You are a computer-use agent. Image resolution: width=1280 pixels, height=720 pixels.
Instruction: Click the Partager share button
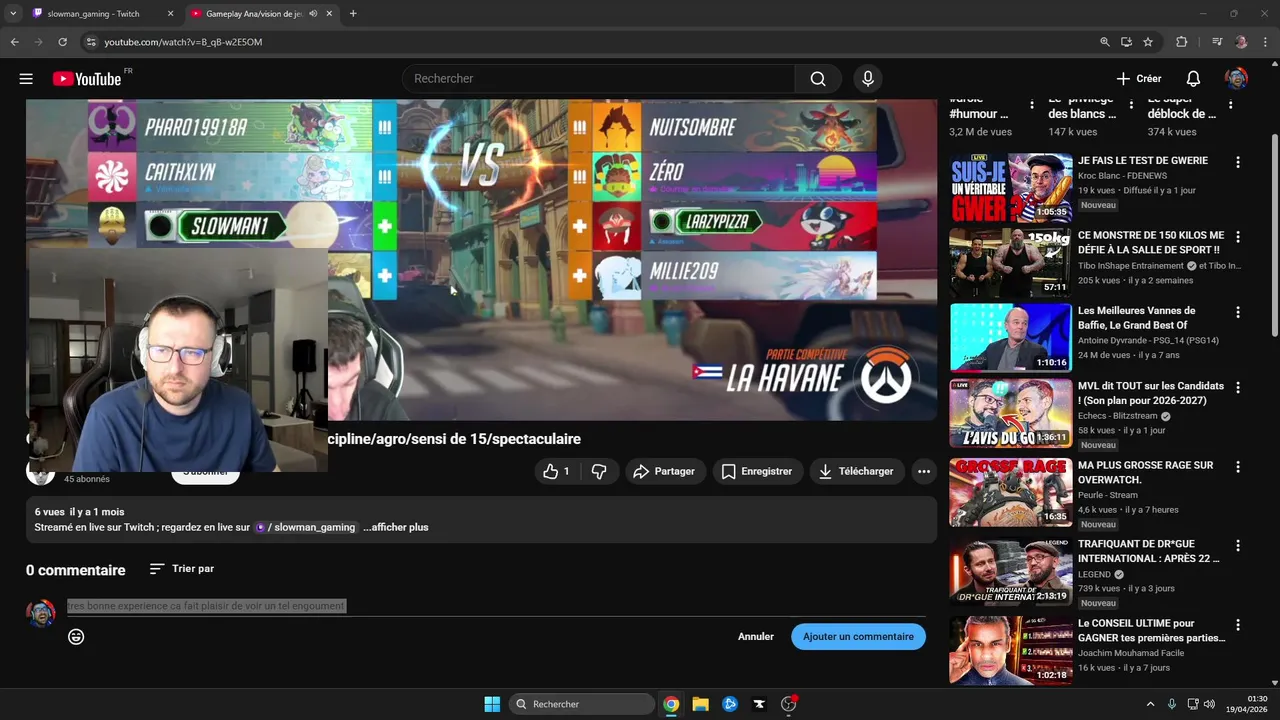[x=665, y=471]
